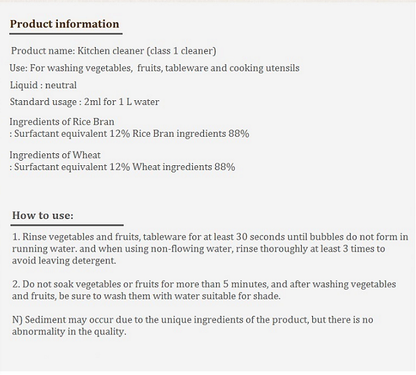Click the Liquid neutral text
The height and width of the screenshot is (375, 416).
43,85
